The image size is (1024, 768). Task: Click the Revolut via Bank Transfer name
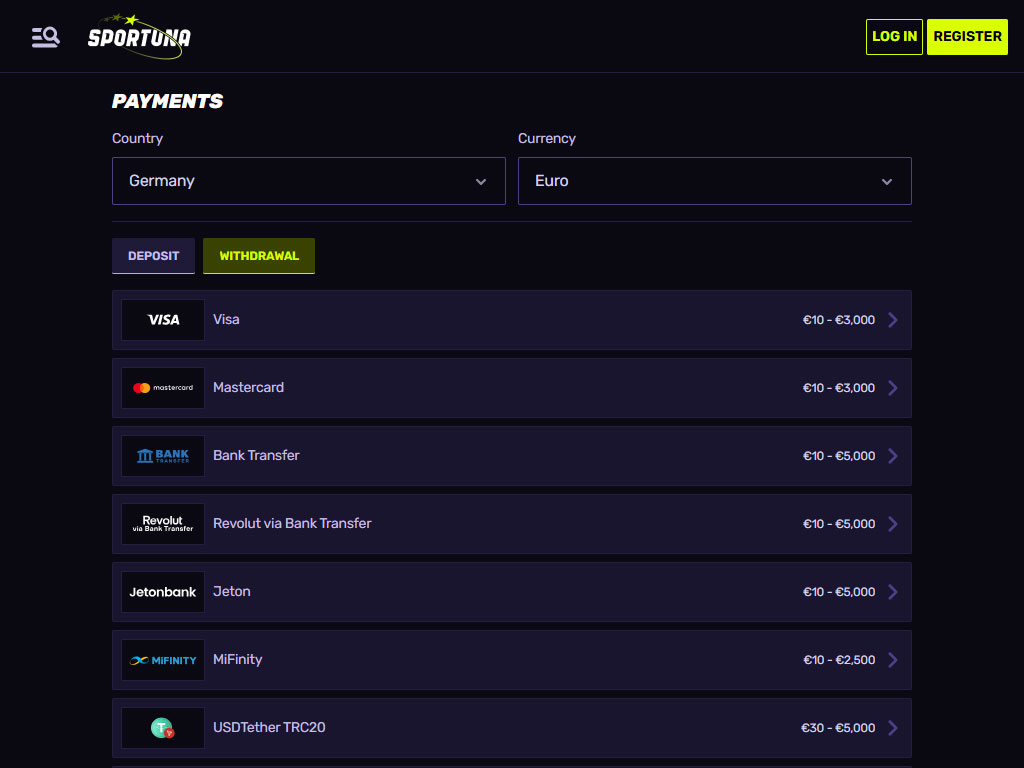click(x=292, y=523)
